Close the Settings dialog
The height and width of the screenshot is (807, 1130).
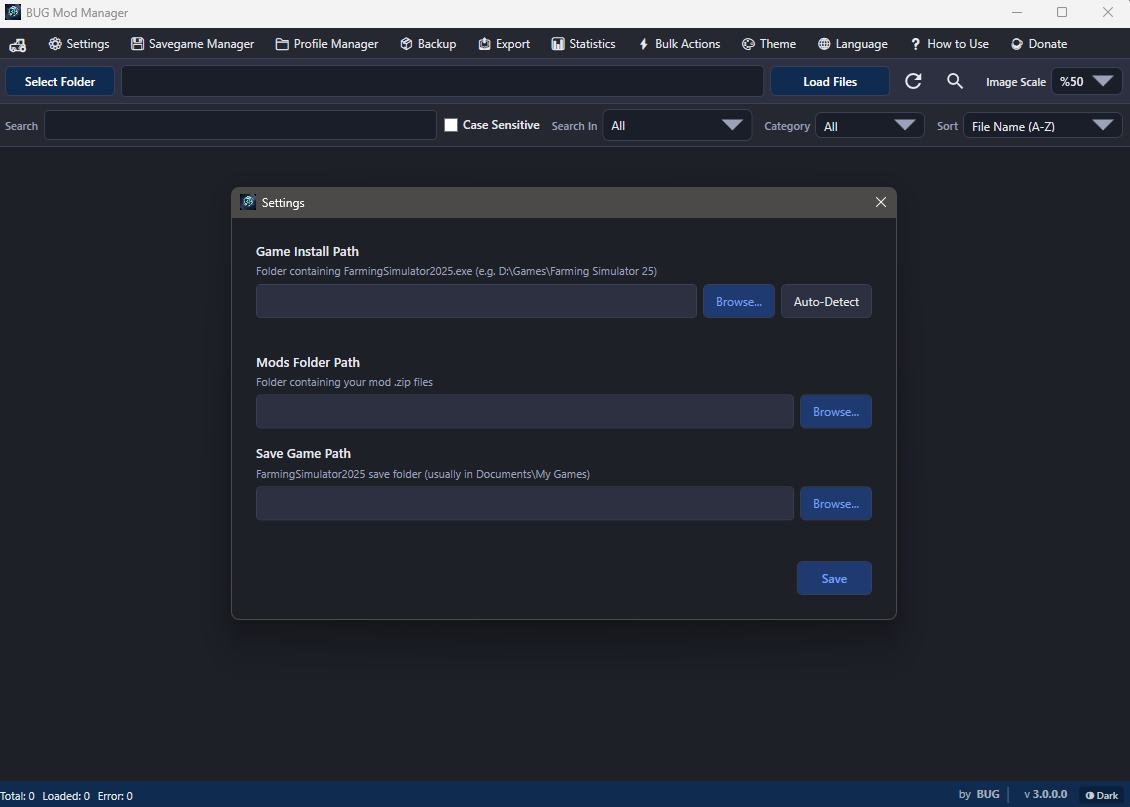pos(881,202)
